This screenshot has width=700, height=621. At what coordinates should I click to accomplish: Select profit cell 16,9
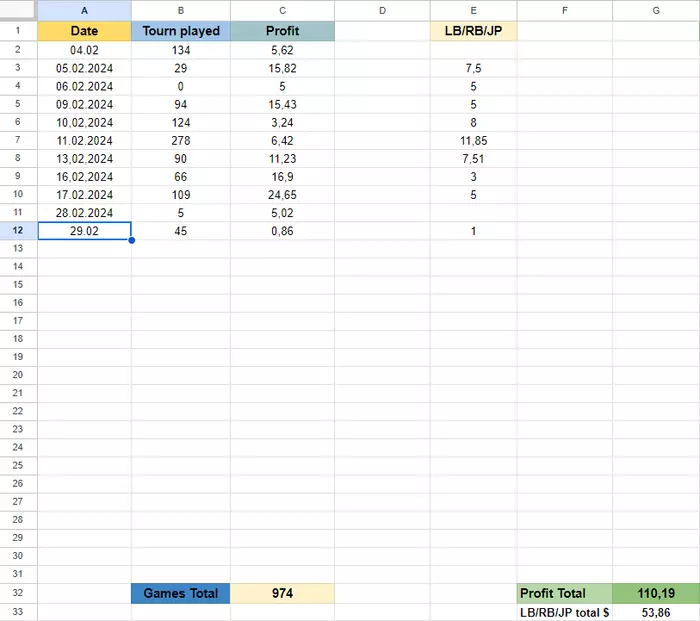point(282,177)
